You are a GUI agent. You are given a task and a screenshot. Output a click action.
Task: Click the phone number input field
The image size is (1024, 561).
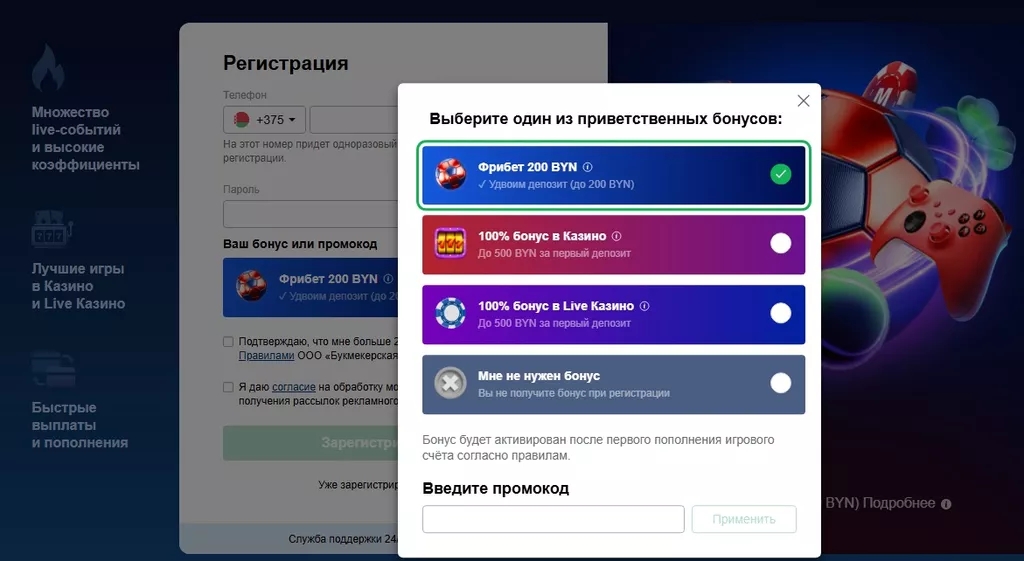click(354, 120)
